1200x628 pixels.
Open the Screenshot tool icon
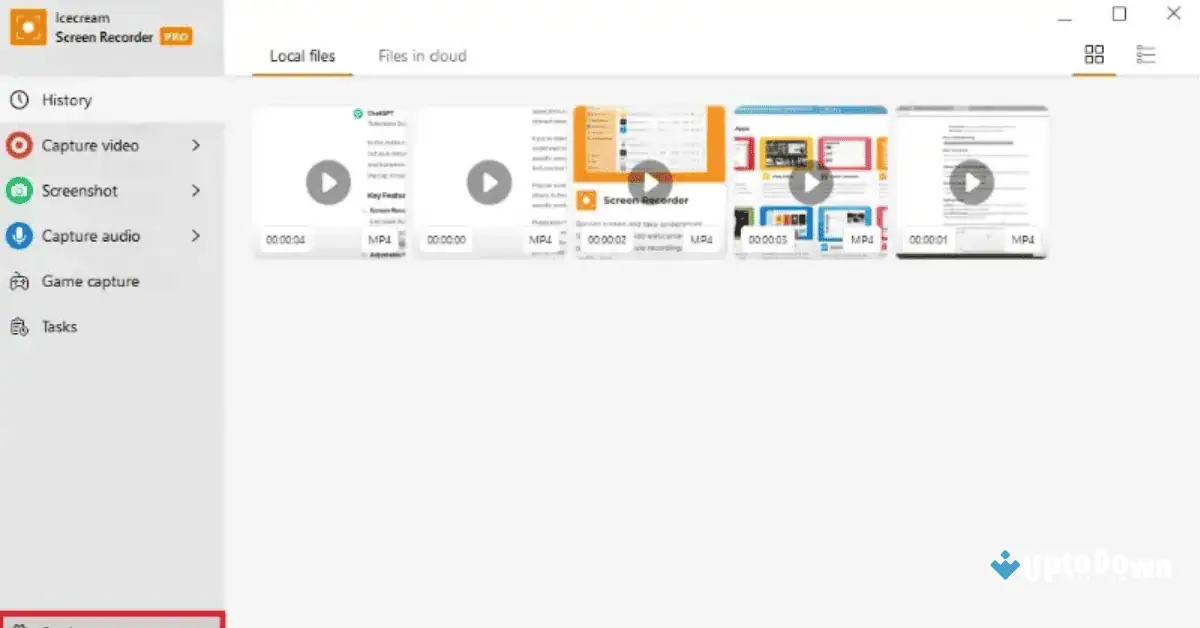point(18,190)
